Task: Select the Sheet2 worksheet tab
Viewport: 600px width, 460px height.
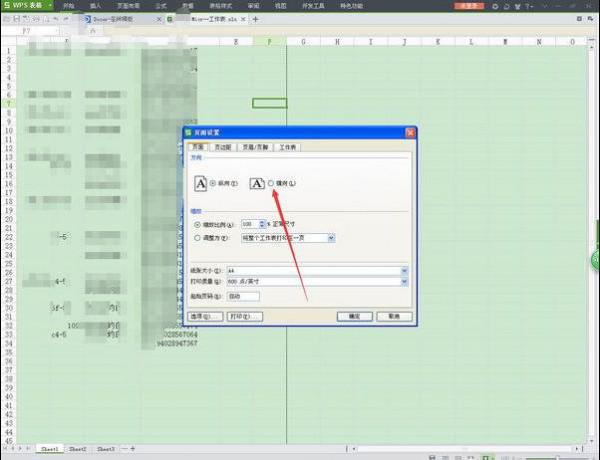Action: pyautogui.click(x=77, y=449)
